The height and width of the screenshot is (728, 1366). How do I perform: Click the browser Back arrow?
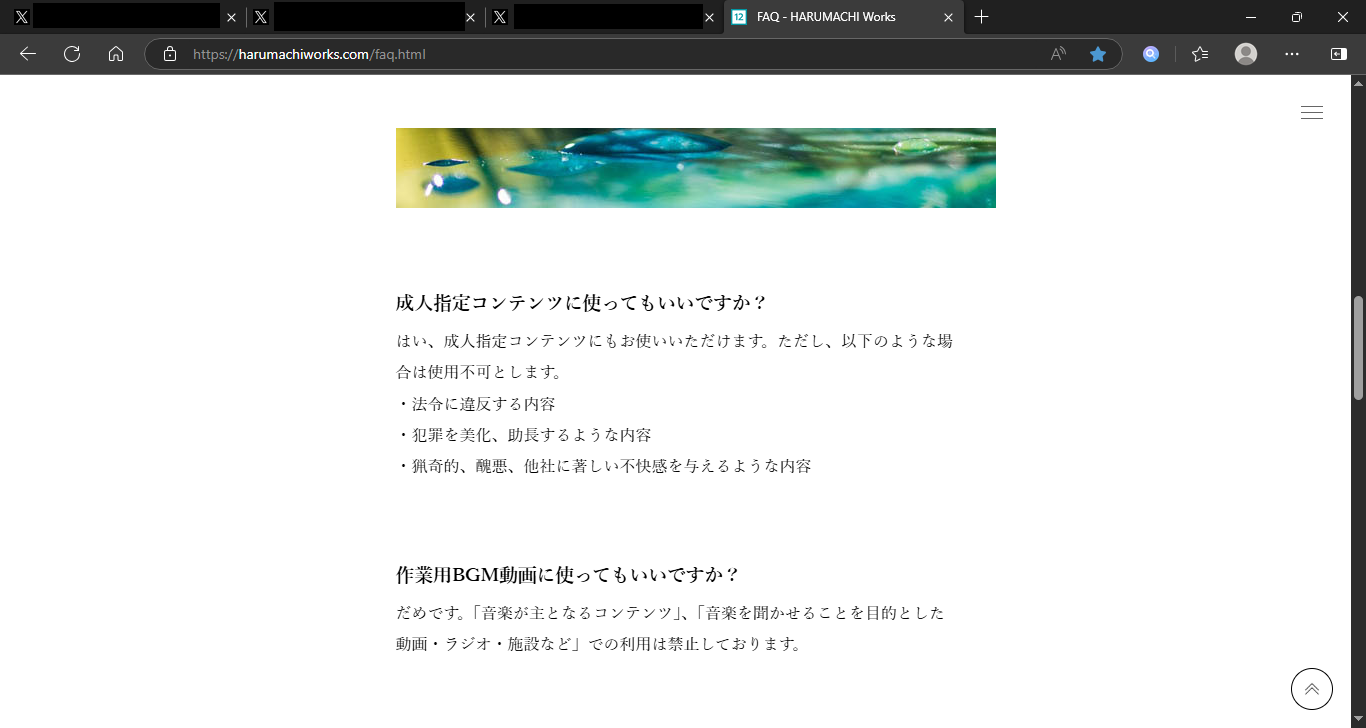click(x=28, y=54)
